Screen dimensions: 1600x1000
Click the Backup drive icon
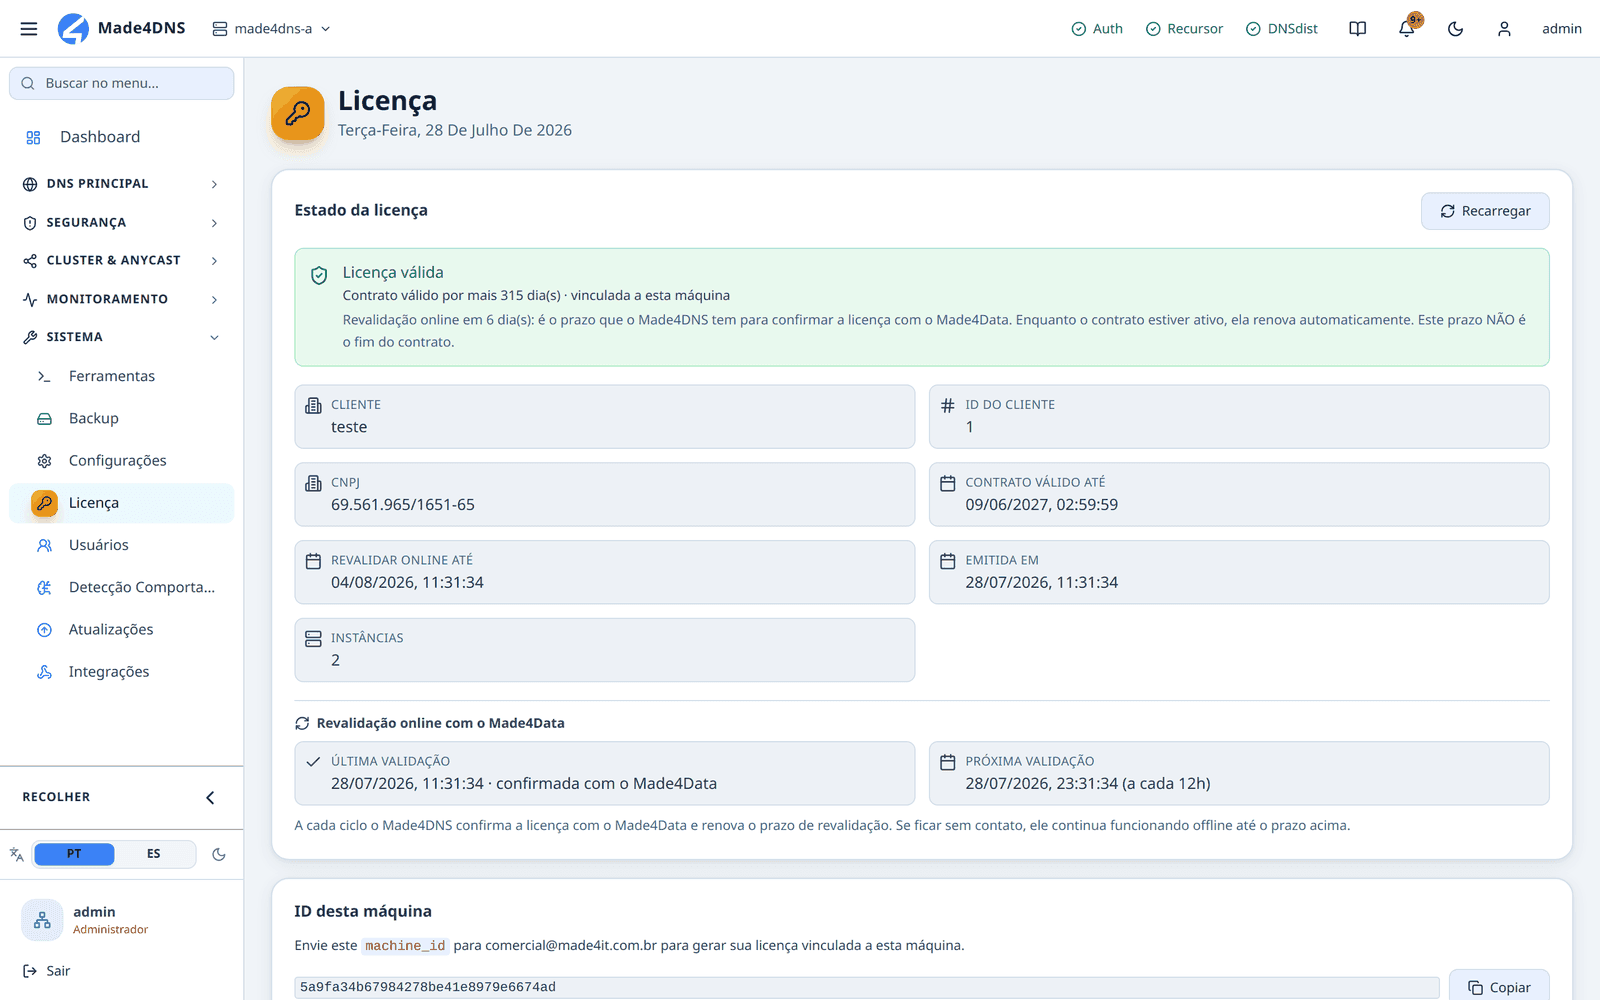pos(44,419)
